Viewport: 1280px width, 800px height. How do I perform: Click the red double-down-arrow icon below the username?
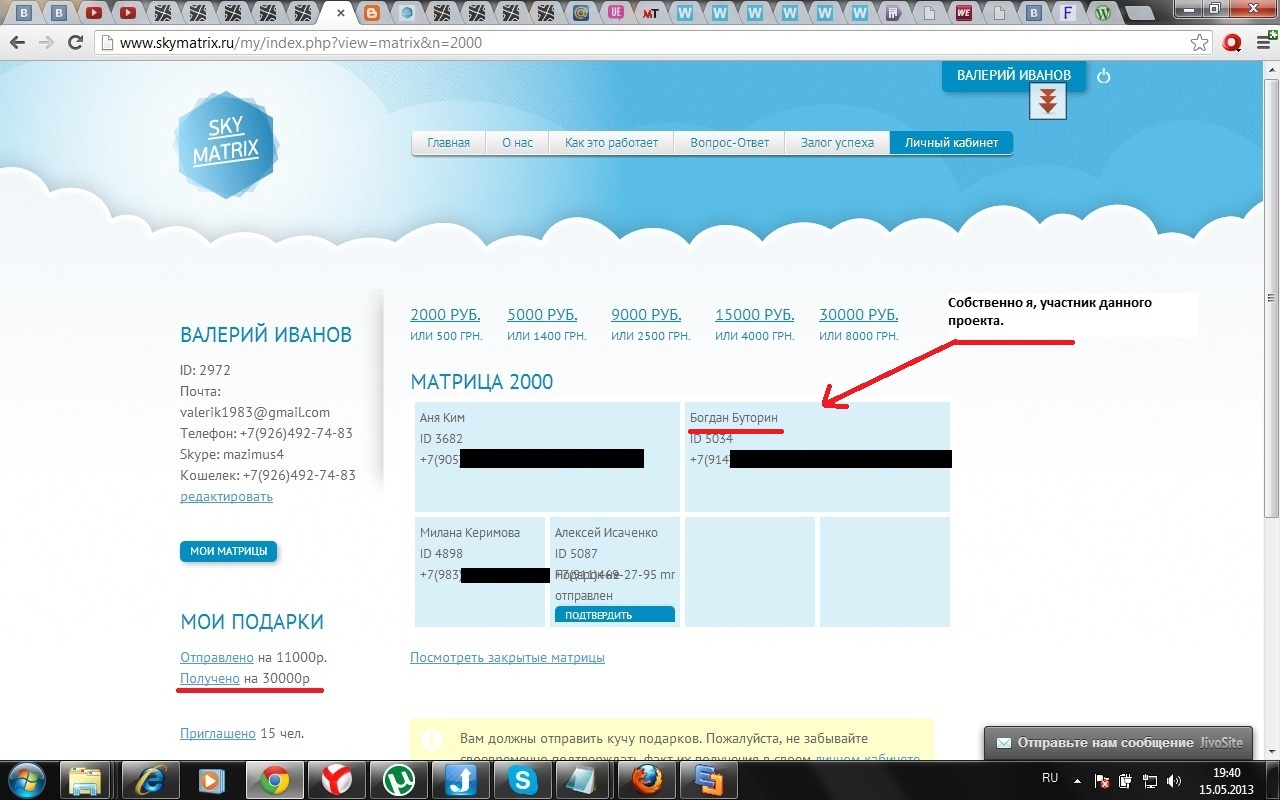pos(1047,101)
